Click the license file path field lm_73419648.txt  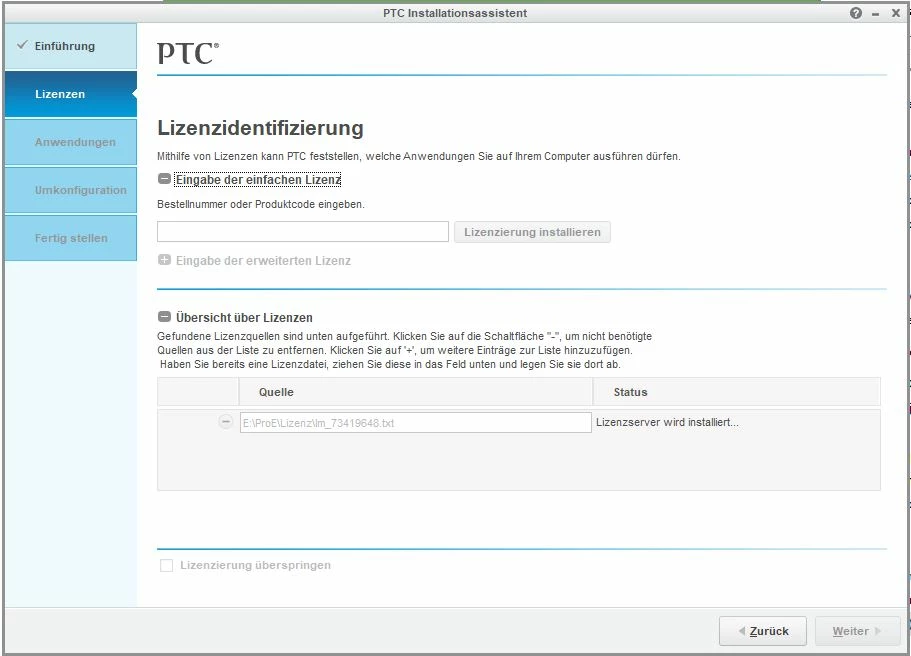pyautogui.click(x=415, y=422)
